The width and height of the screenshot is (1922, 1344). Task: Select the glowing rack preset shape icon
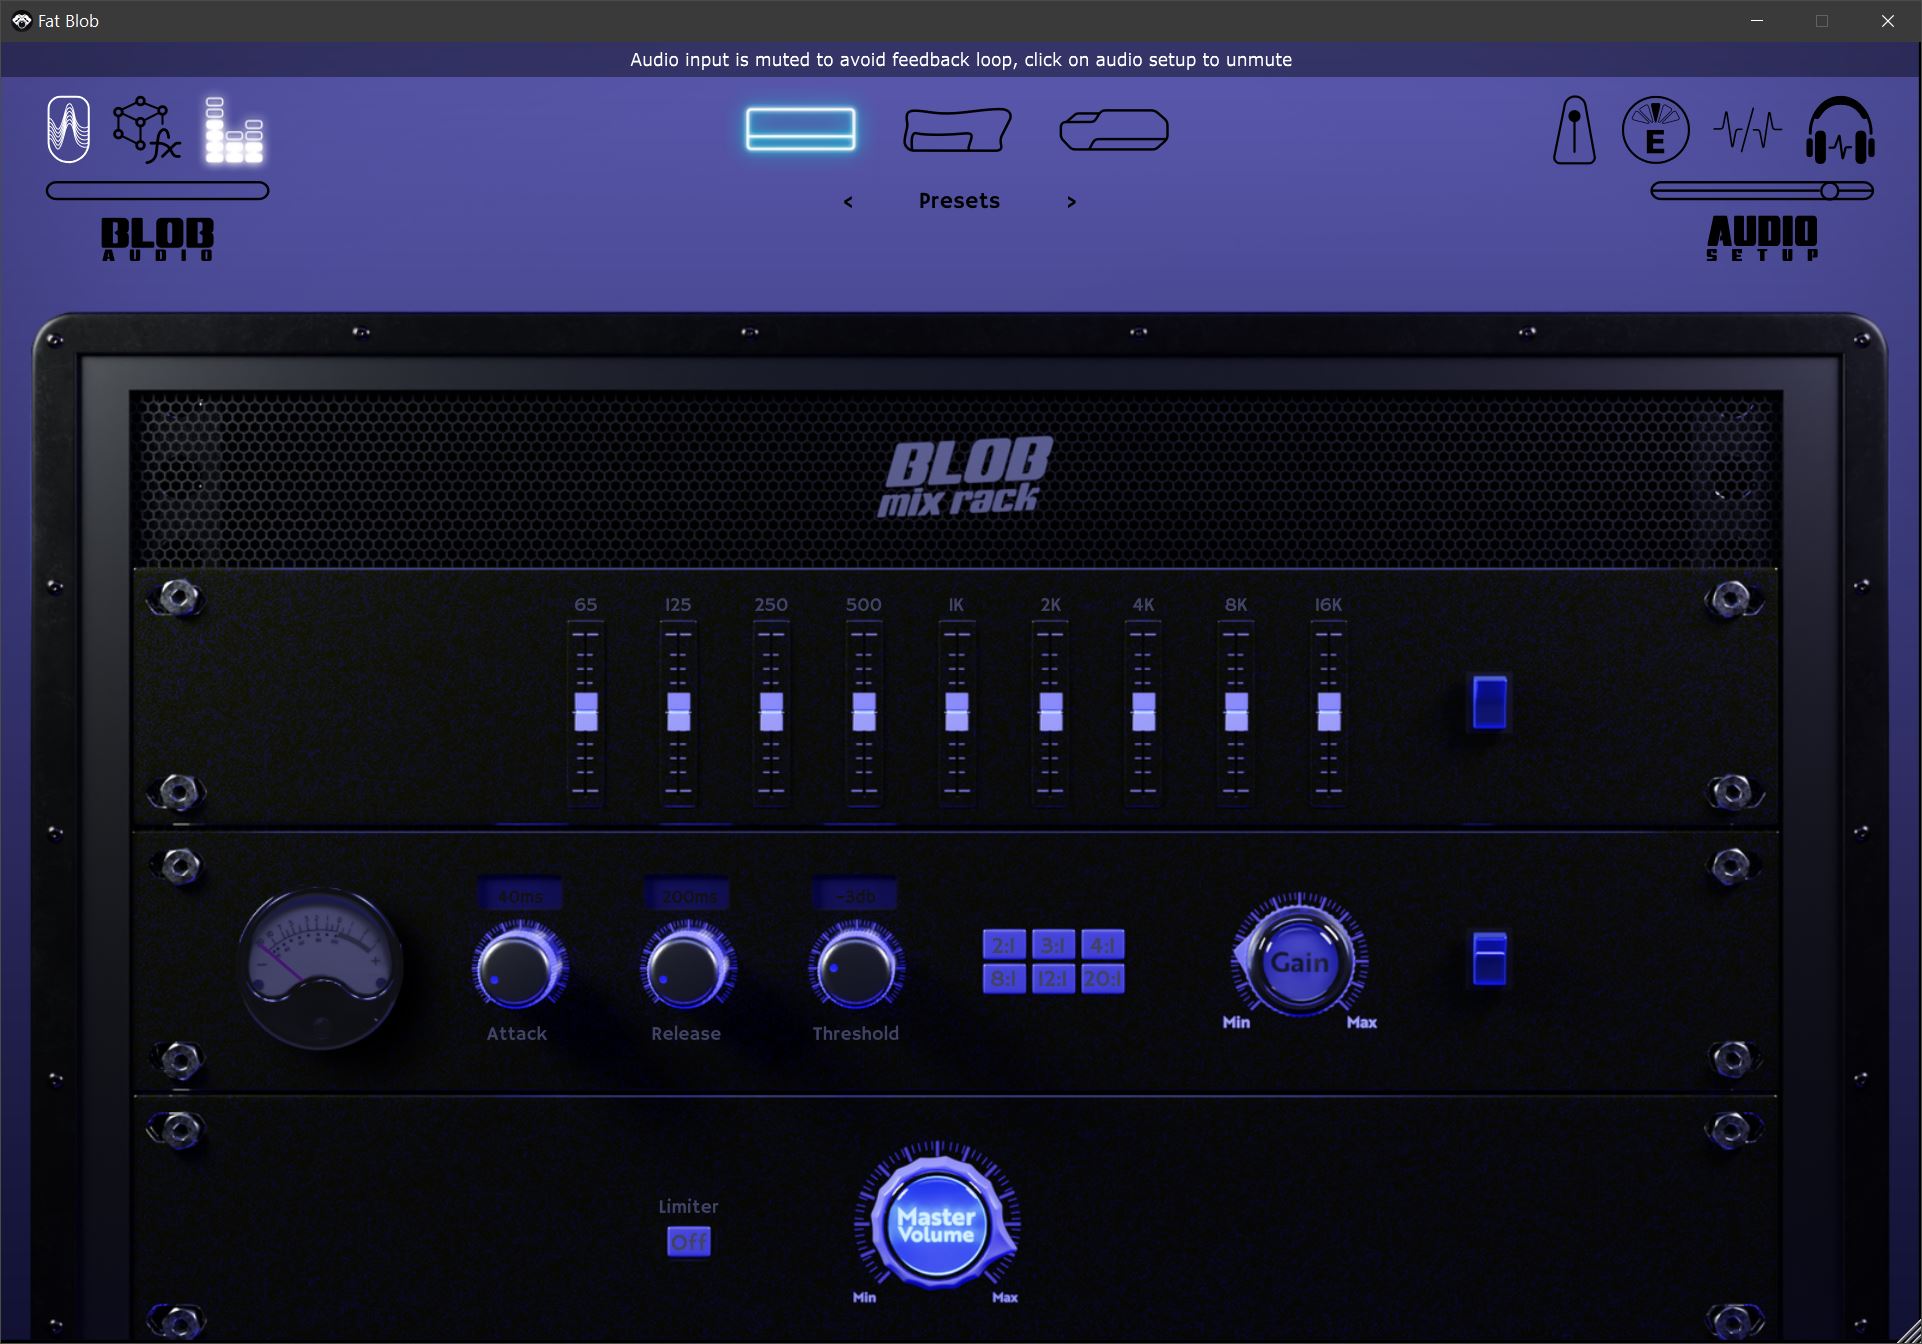pyautogui.click(x=800, y=128)
